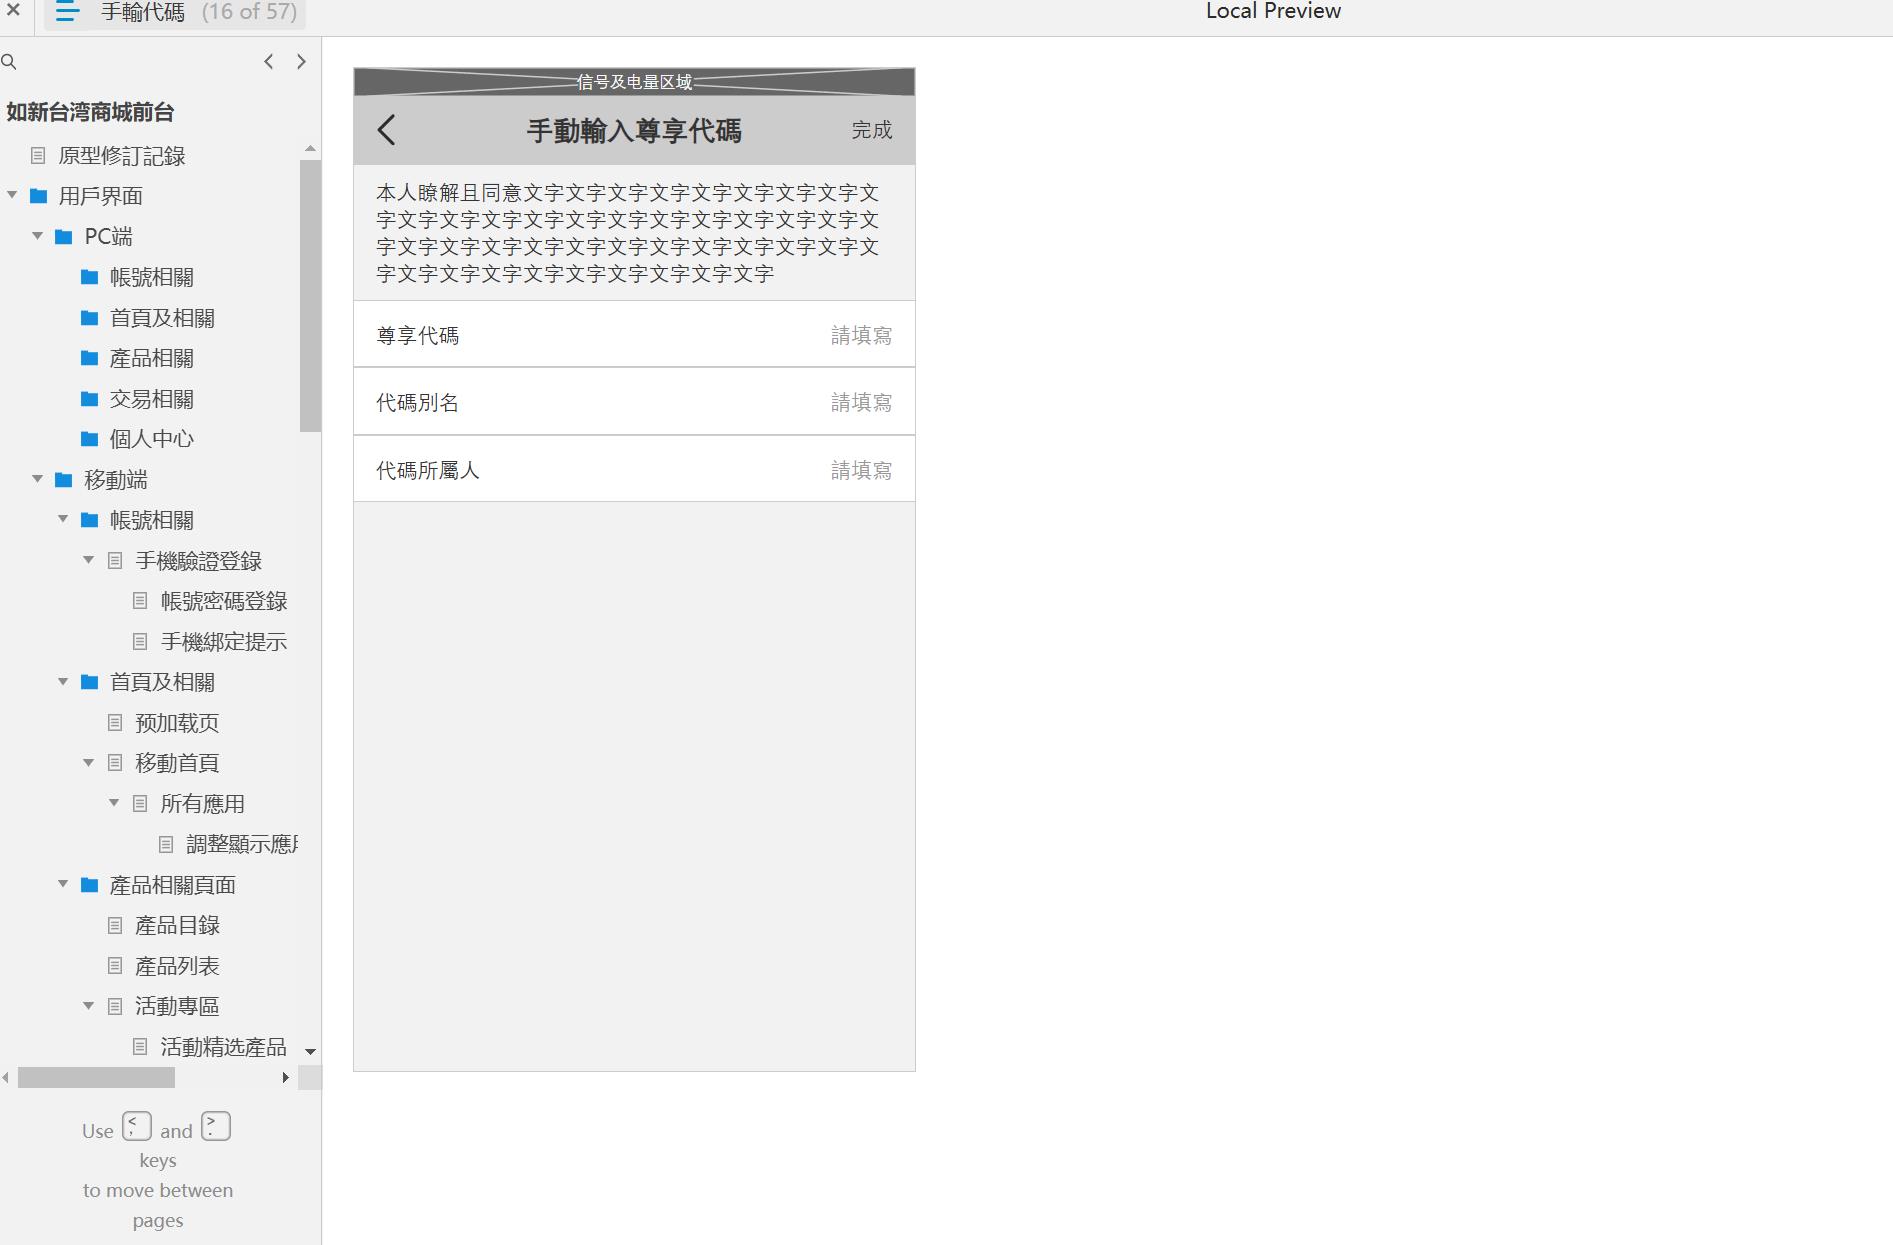Image resolution: width=1893 pixels, height=1245 pixels.
Task: Go to next page with right chevron
Action: pyautogui.click(x=301, y=62)
